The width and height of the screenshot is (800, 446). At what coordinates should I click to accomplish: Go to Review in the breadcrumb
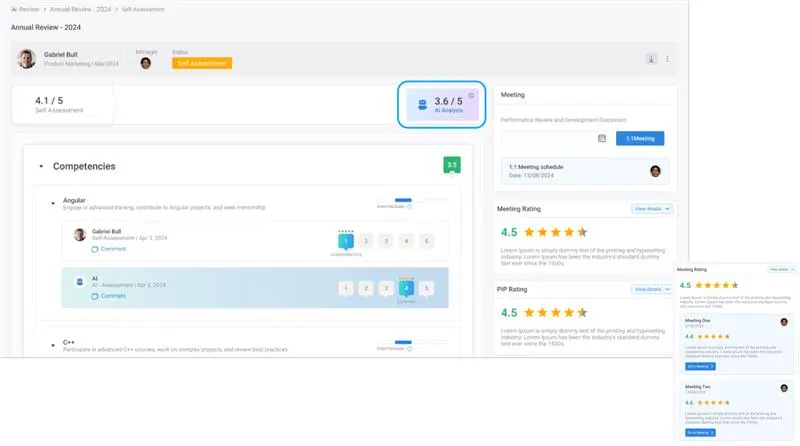(x=29, y=8)
